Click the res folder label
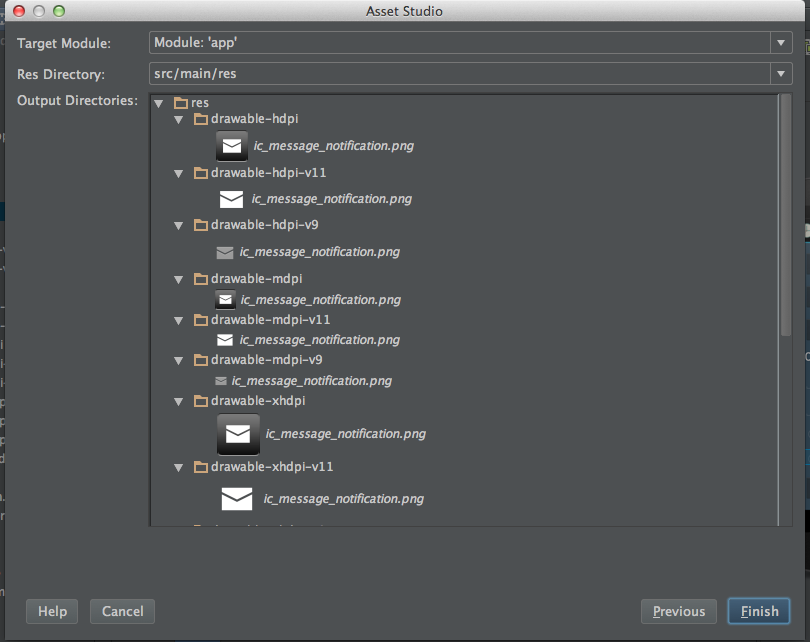810x642 pixels. [x=200, y=103]
